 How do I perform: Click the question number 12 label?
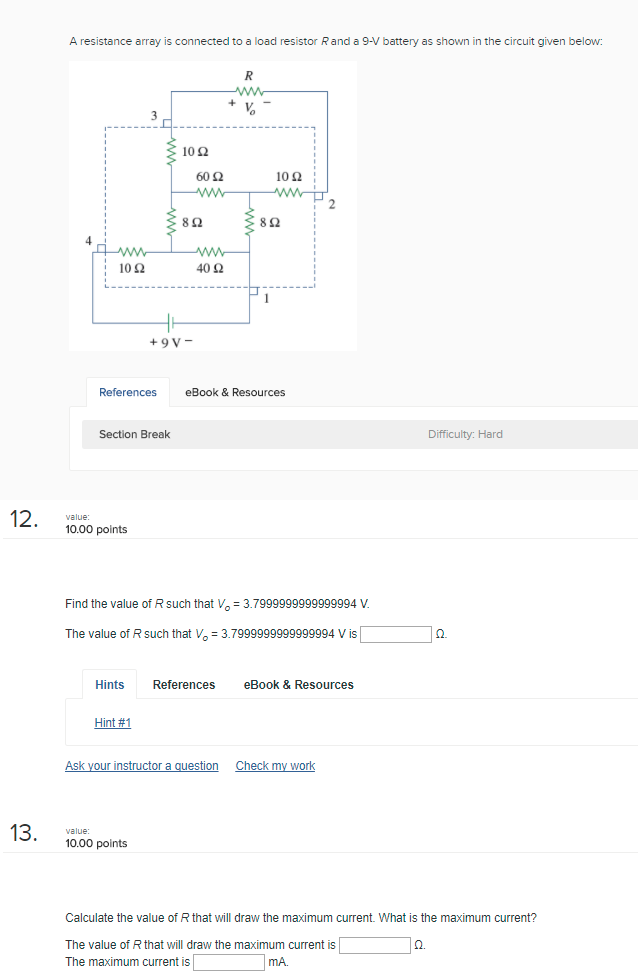tap(23, 518)
